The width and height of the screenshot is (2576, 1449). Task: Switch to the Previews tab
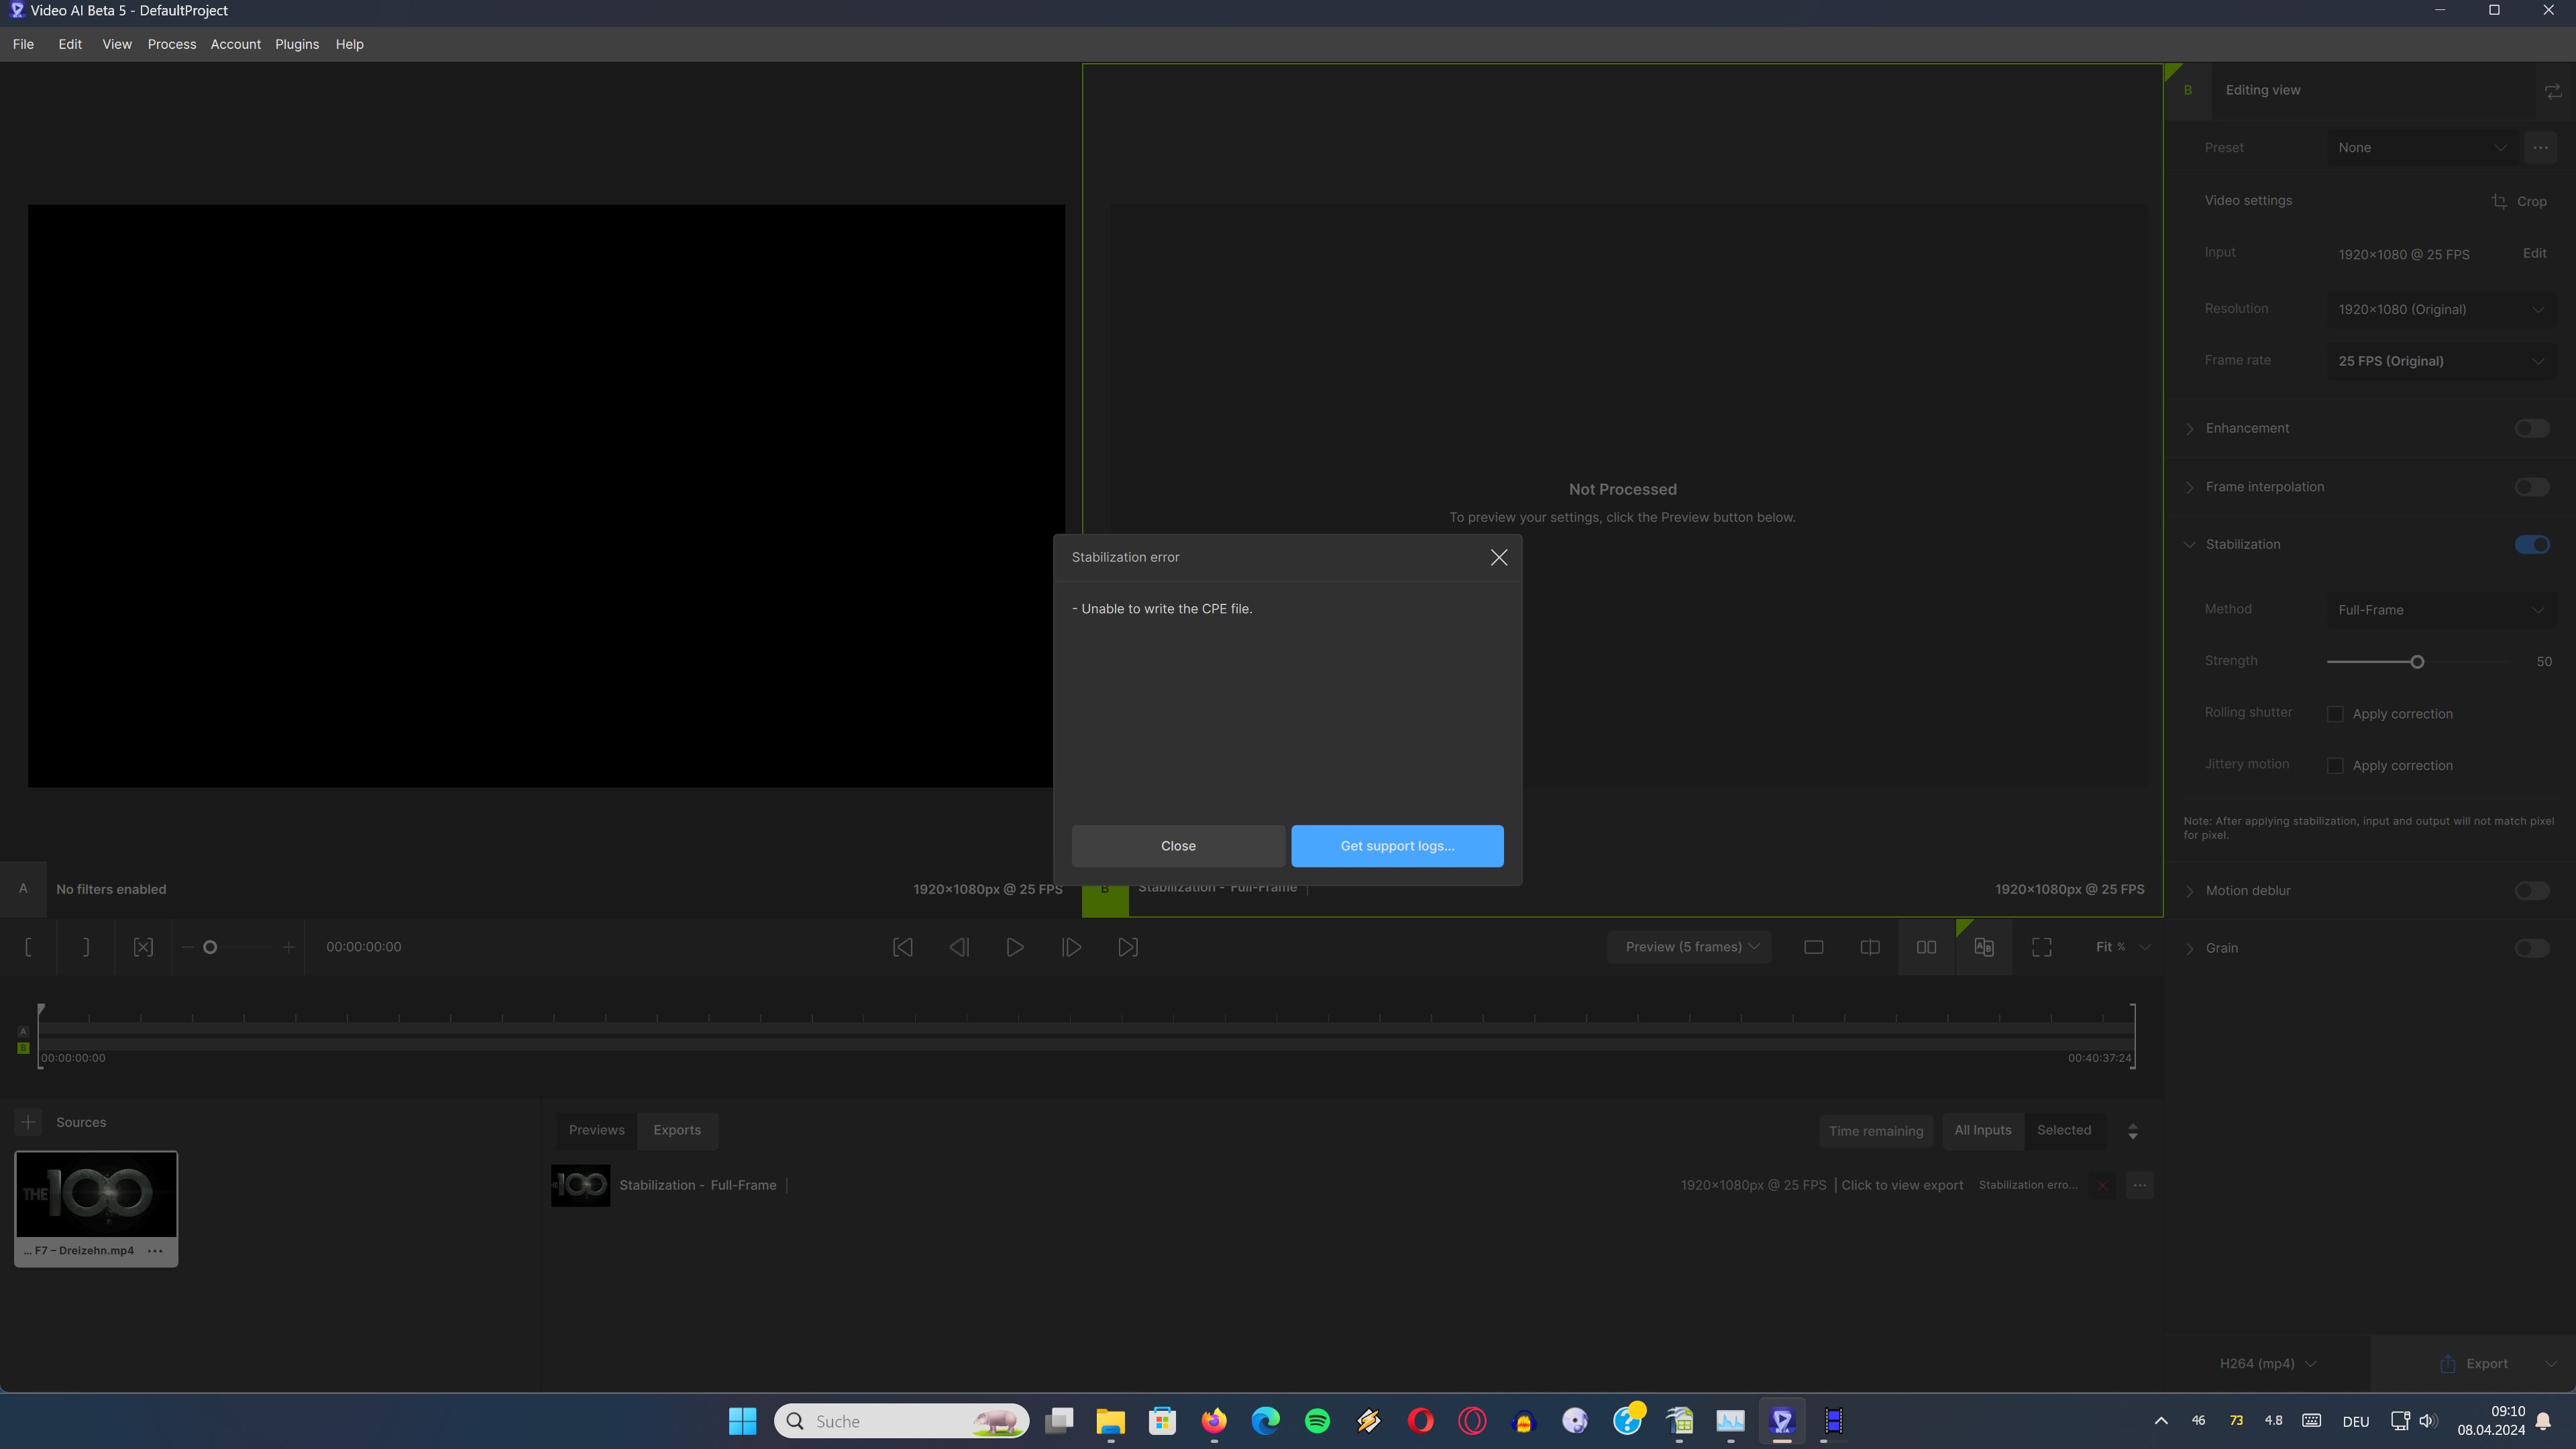pos(596,1130)
